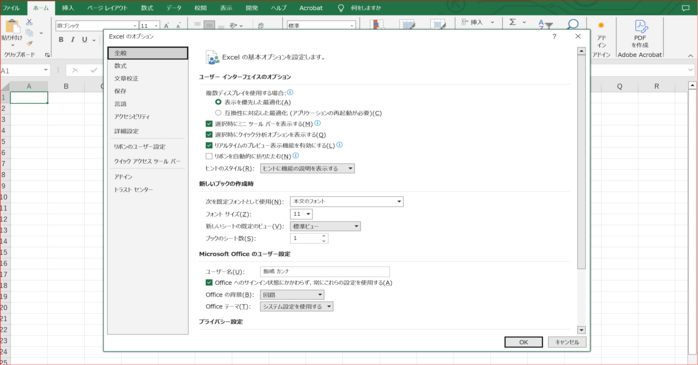Click the Orientation text angle icon
Viewport: 698px width, 365px height.
click(233, 26)
